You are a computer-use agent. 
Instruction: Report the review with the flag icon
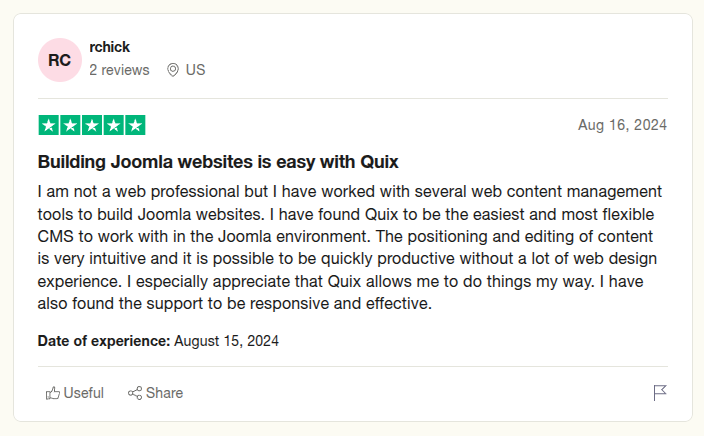tap(660, 393)
